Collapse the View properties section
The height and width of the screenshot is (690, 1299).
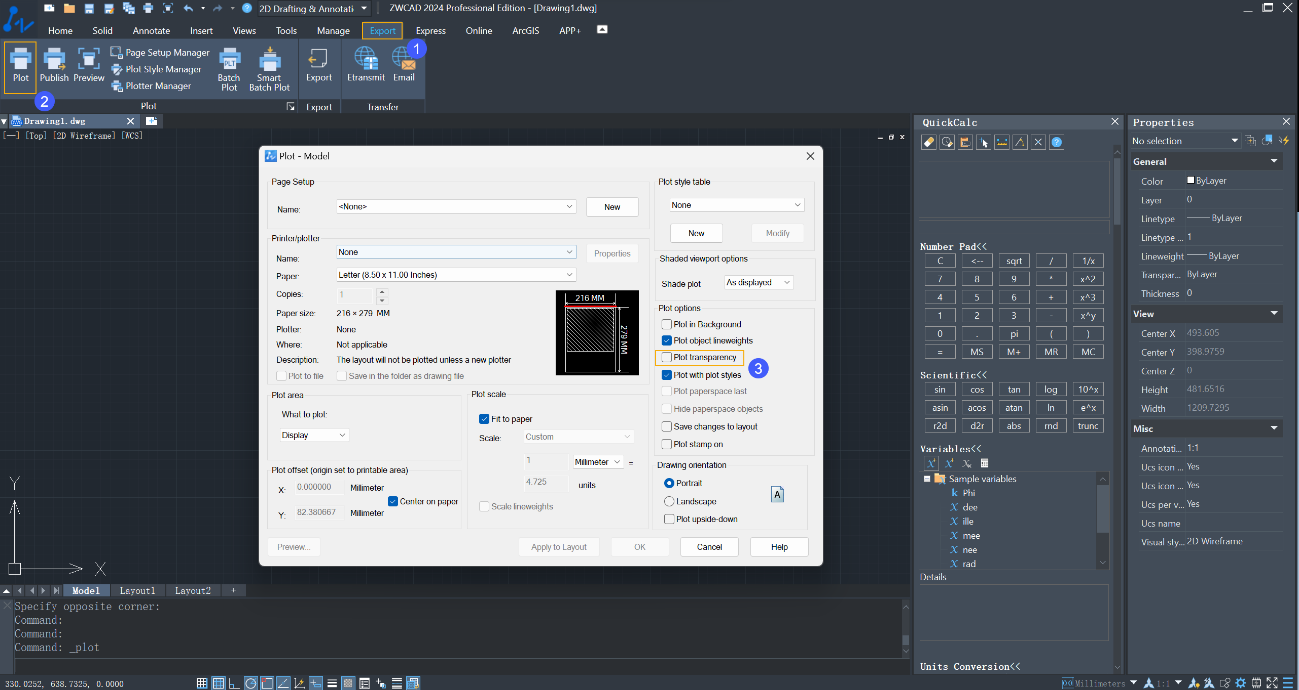point(1274,313)
